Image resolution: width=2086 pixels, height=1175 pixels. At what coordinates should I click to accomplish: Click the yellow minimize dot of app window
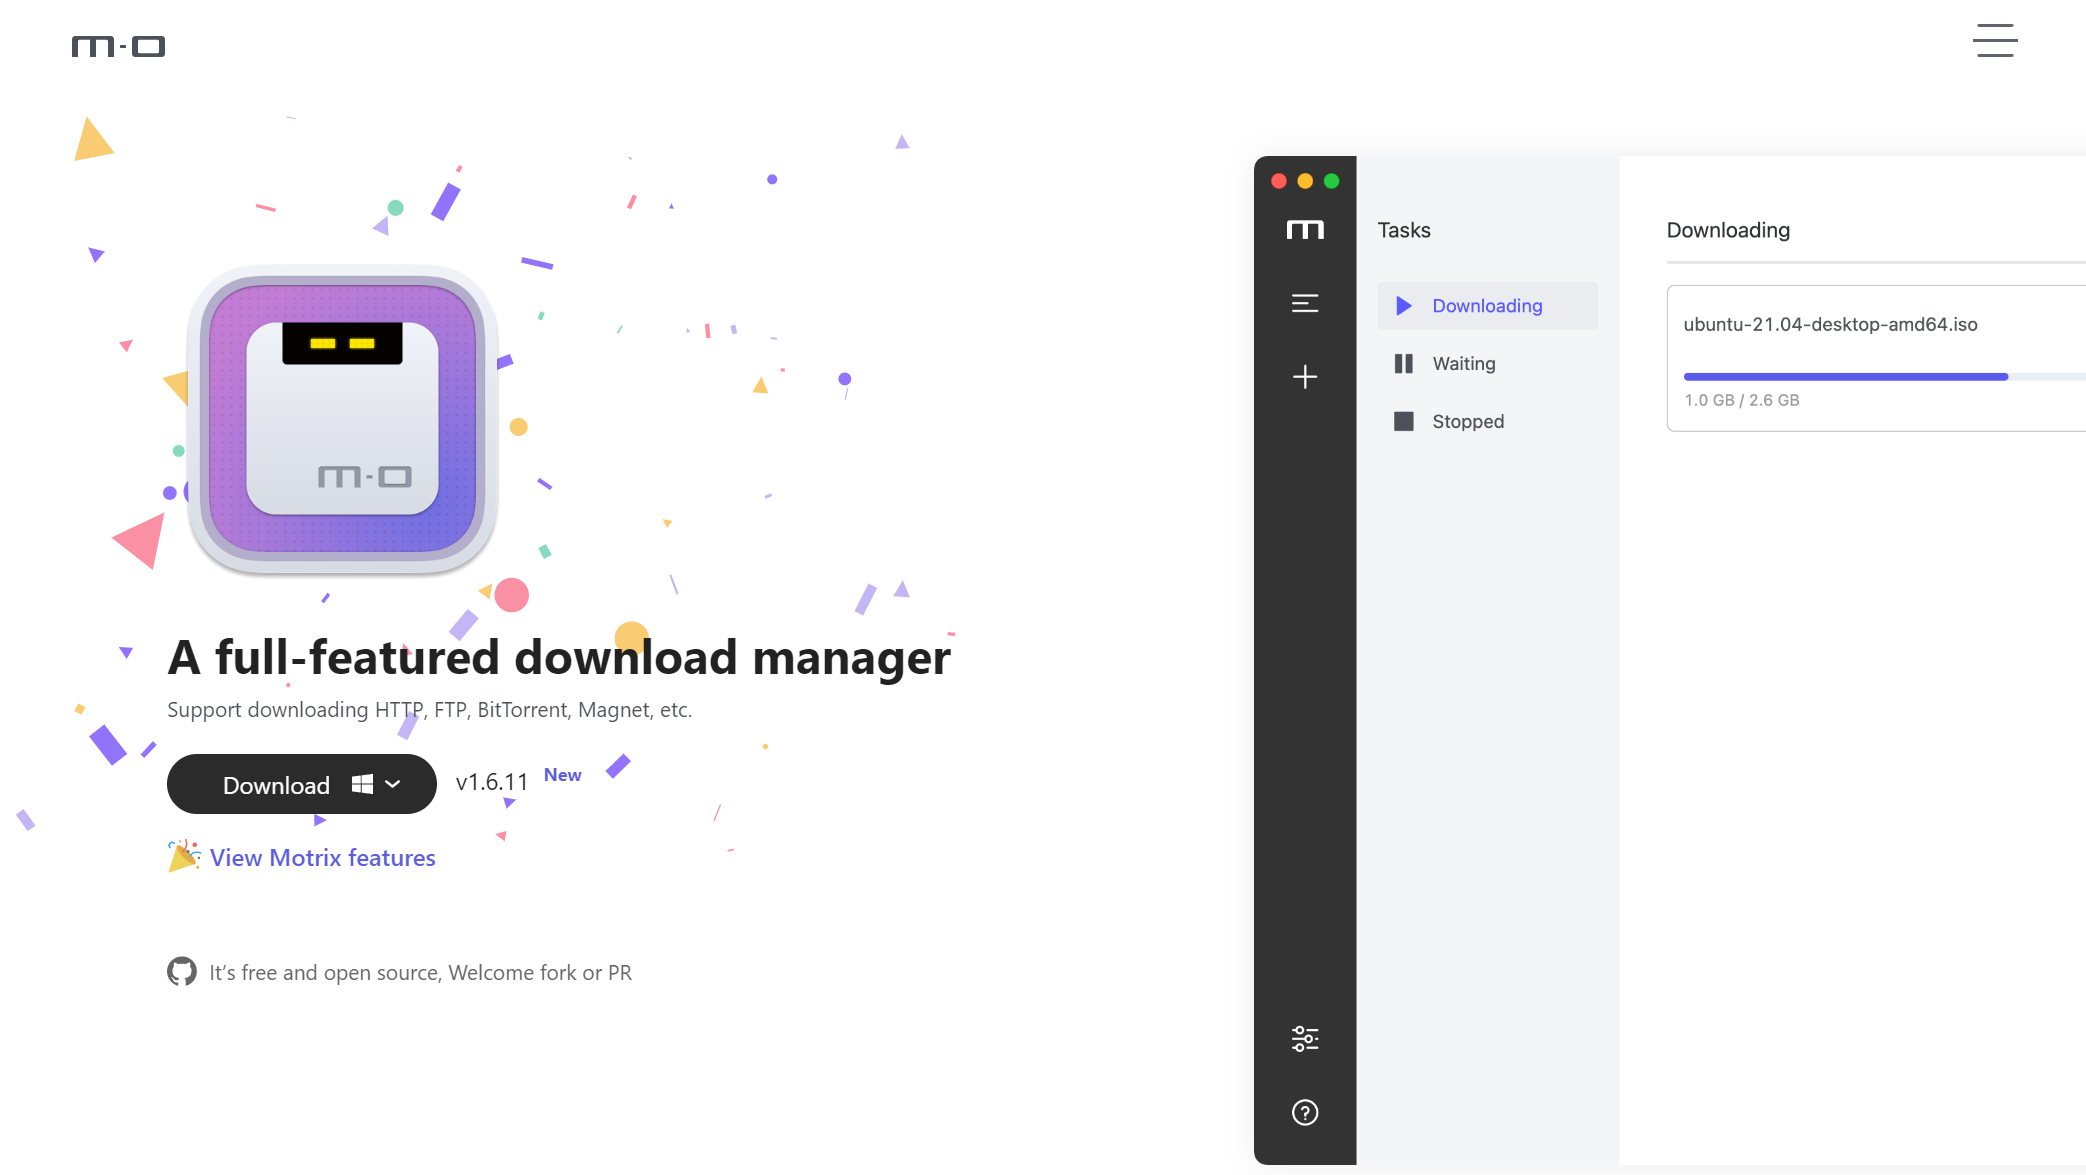click(x=1305, y=181)
